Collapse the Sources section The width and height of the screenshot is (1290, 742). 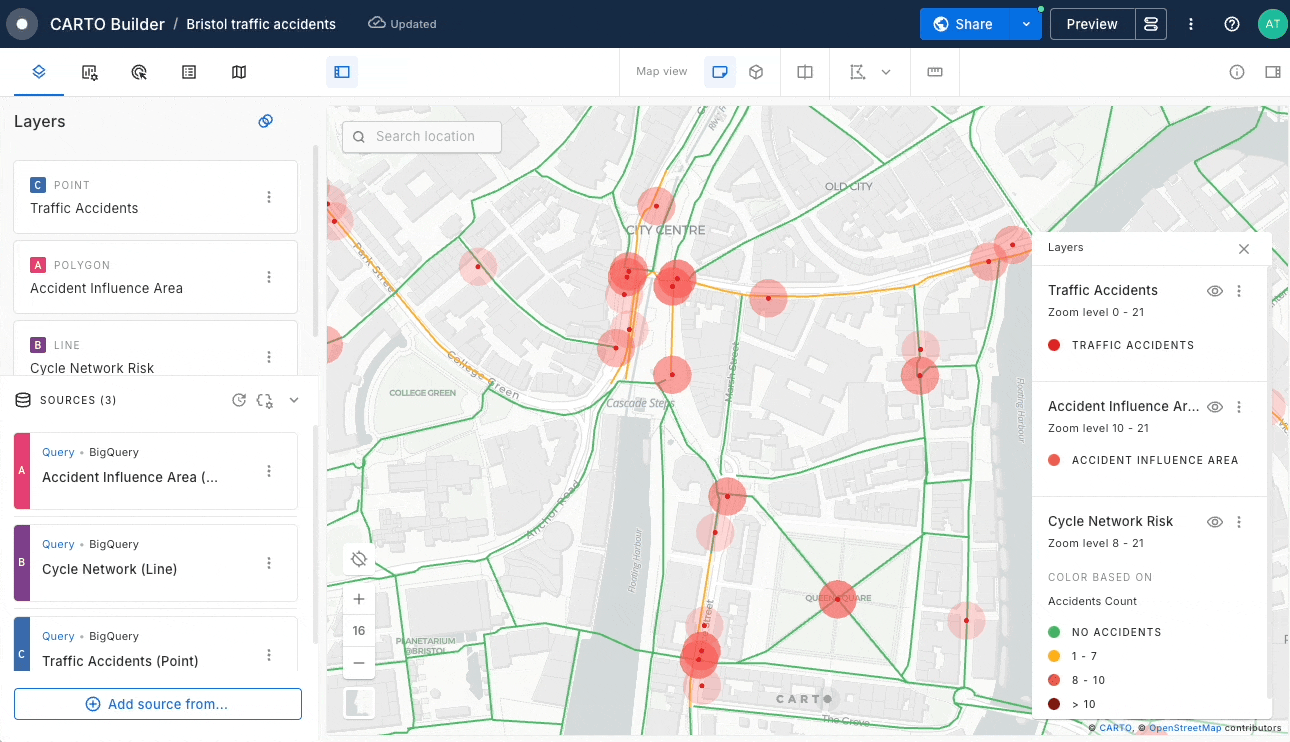(294, 400)
